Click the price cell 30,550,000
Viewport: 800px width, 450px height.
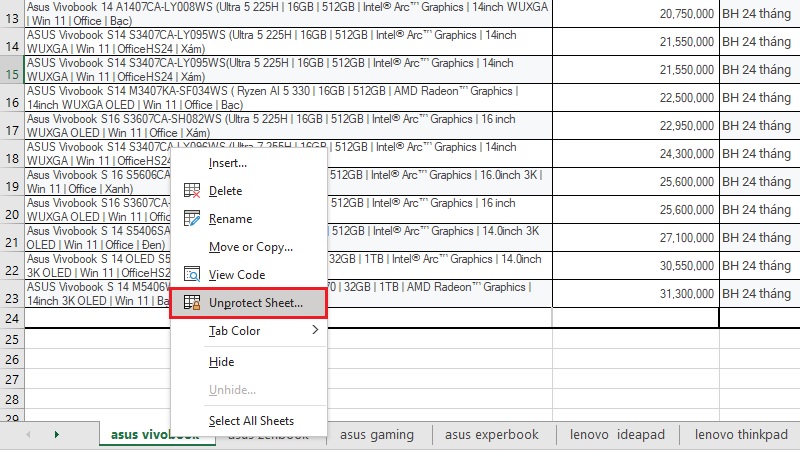[x=636, y=266]
